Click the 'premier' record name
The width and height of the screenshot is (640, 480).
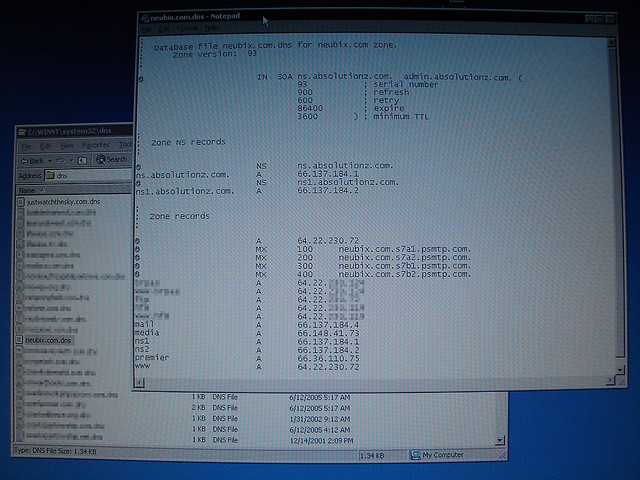pyautogui.click(x=152, y=358)
